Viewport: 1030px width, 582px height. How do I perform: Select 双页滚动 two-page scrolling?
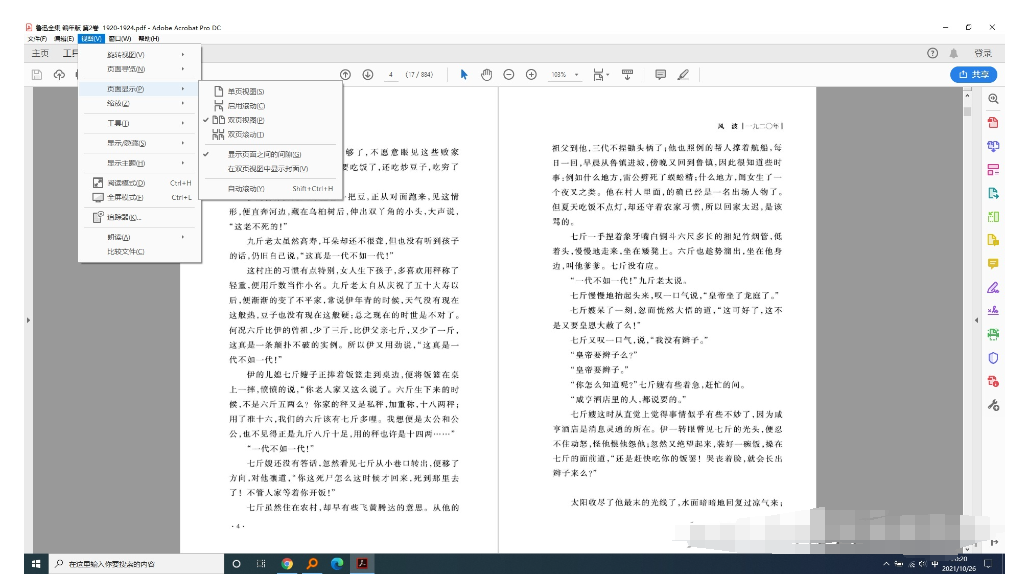[271, 135]
